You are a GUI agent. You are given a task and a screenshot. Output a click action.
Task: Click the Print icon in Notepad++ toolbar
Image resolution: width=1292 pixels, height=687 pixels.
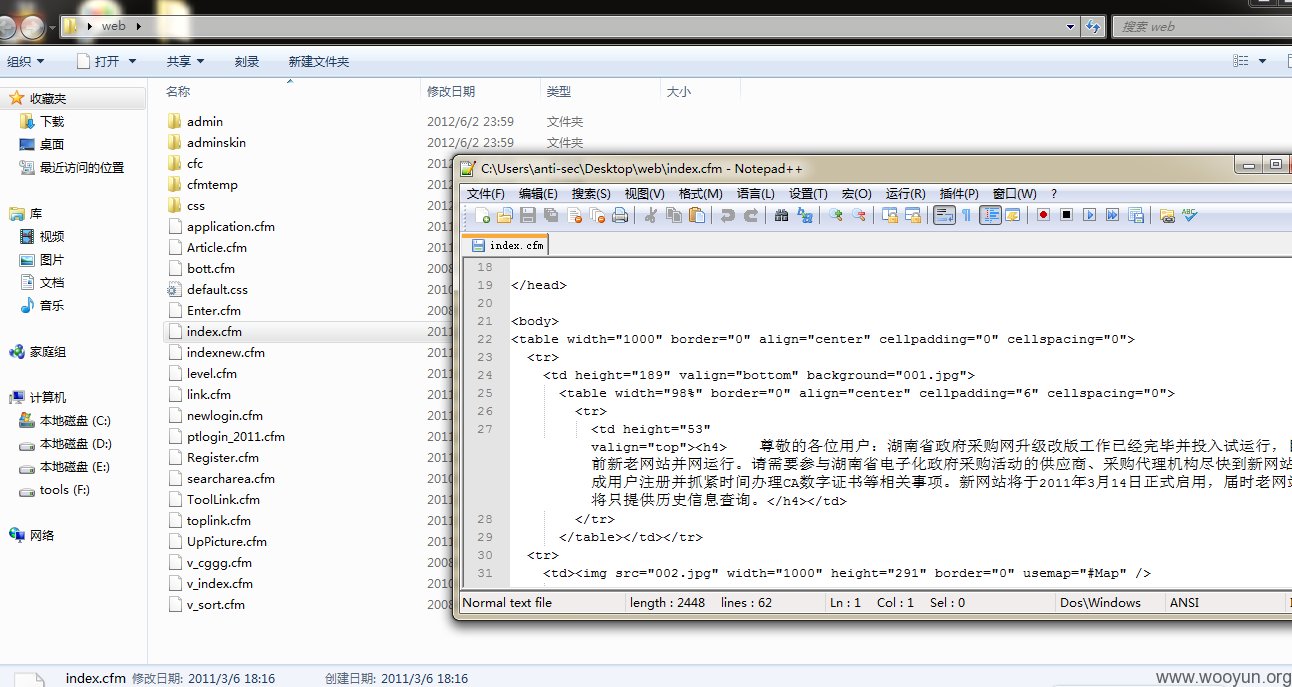[x=620, y=215]
